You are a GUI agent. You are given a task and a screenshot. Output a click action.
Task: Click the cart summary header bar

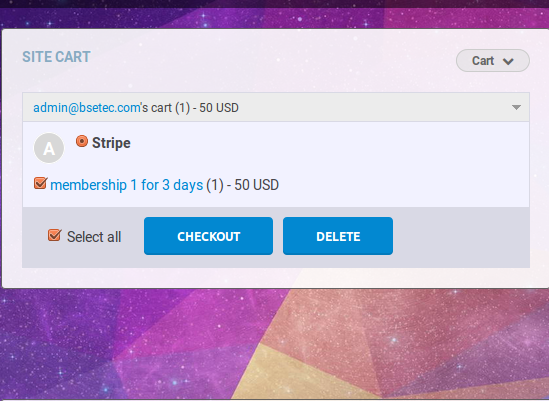(x=276, y=107)
